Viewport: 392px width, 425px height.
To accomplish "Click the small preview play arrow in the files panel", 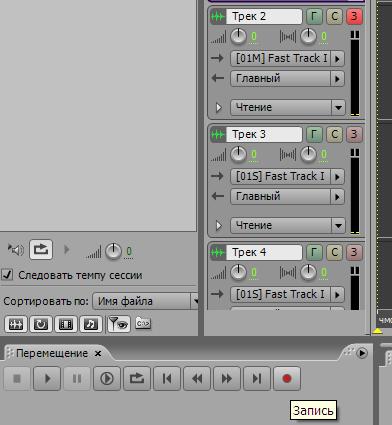I will tap(67, 249).
